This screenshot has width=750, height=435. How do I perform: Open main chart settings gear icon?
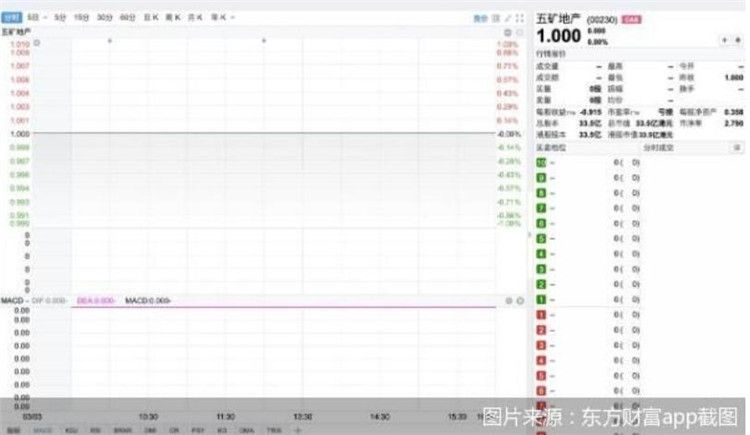[x=507, y=32]
